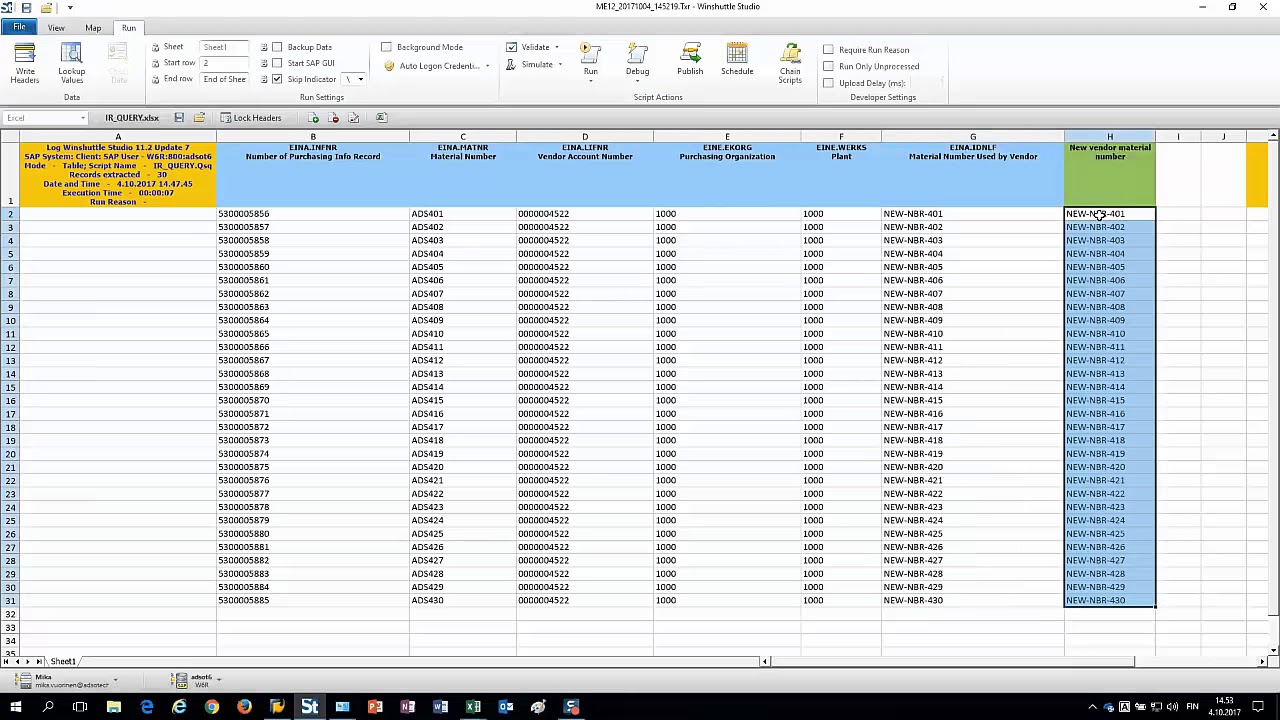Click the Lock Headers button
The image size is (1280, 720).
(251, 118)
